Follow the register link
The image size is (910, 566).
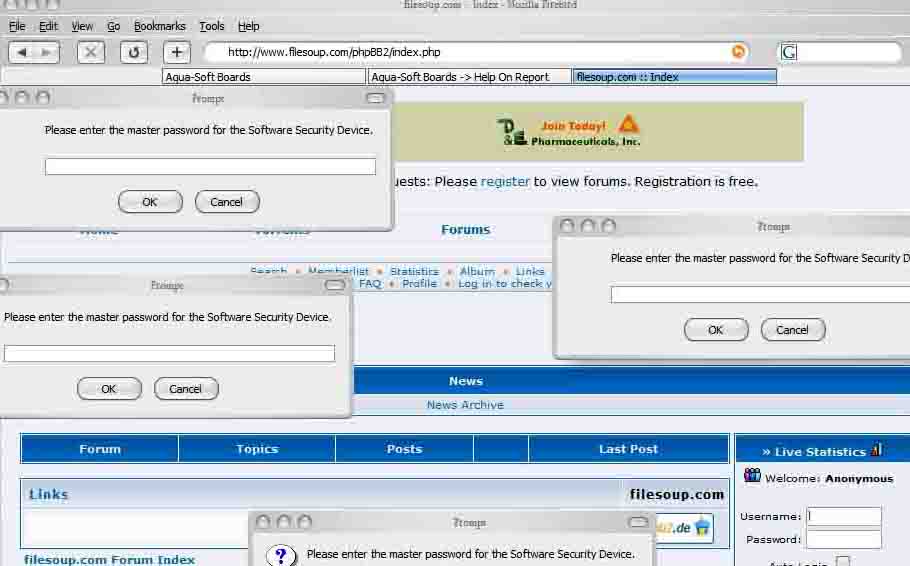[x=505, y=182]
